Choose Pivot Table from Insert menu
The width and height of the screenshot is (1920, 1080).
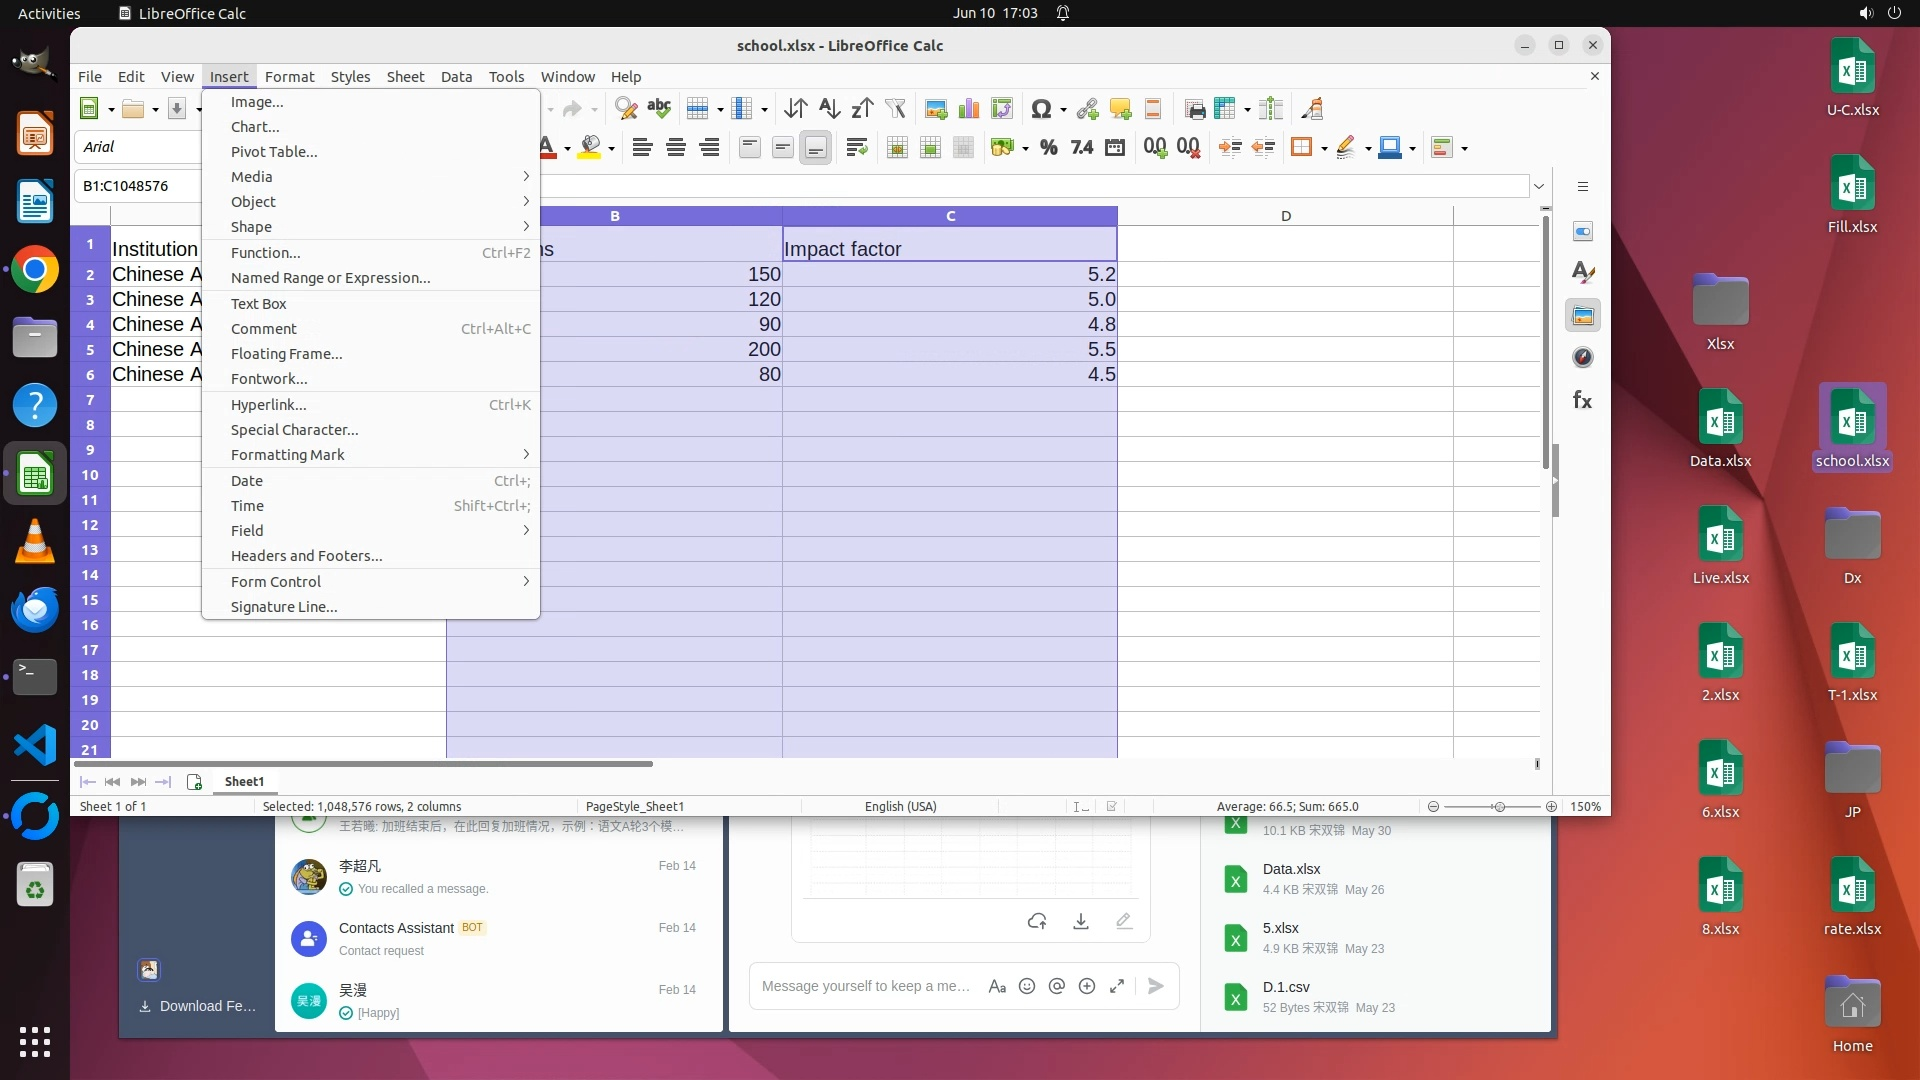(x=274, y=151)
